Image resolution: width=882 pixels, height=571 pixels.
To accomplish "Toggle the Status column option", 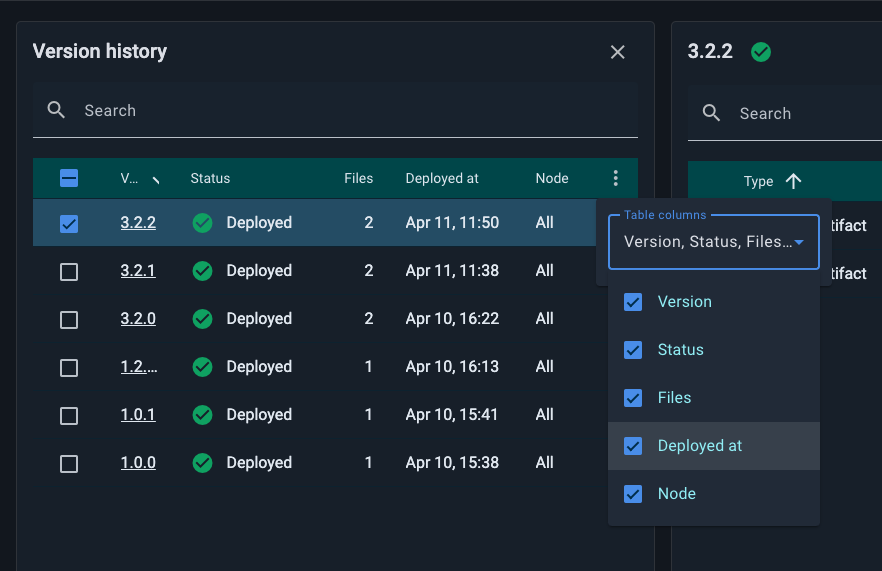I will point(714,350).
